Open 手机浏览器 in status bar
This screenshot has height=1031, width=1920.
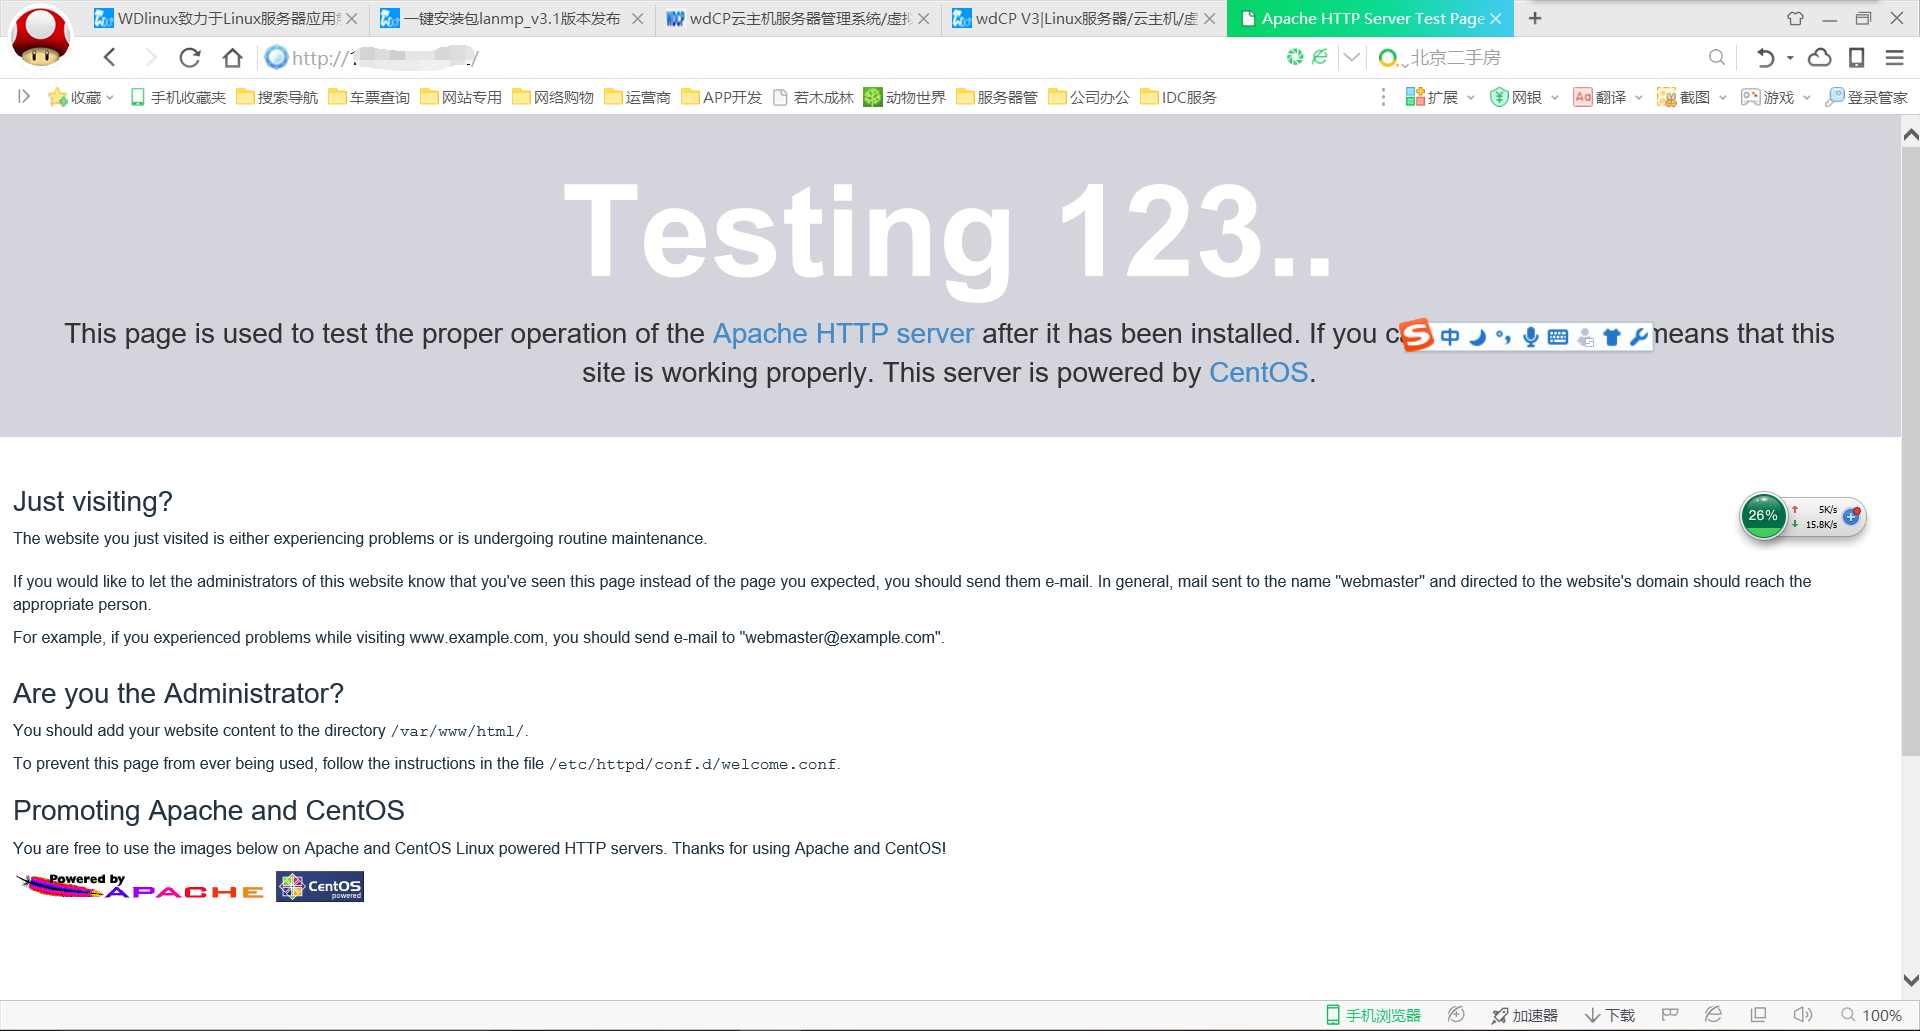tap(1373, 1015)
